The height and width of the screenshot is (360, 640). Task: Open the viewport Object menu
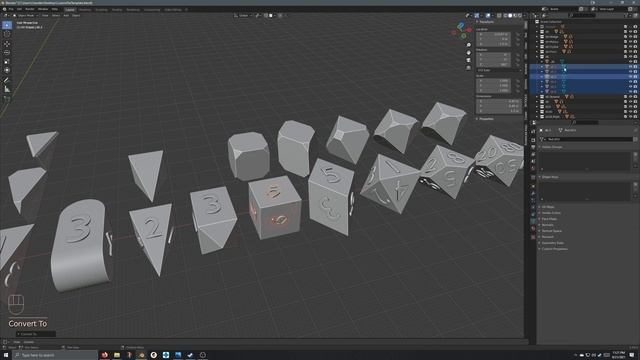tap(76, 16)
